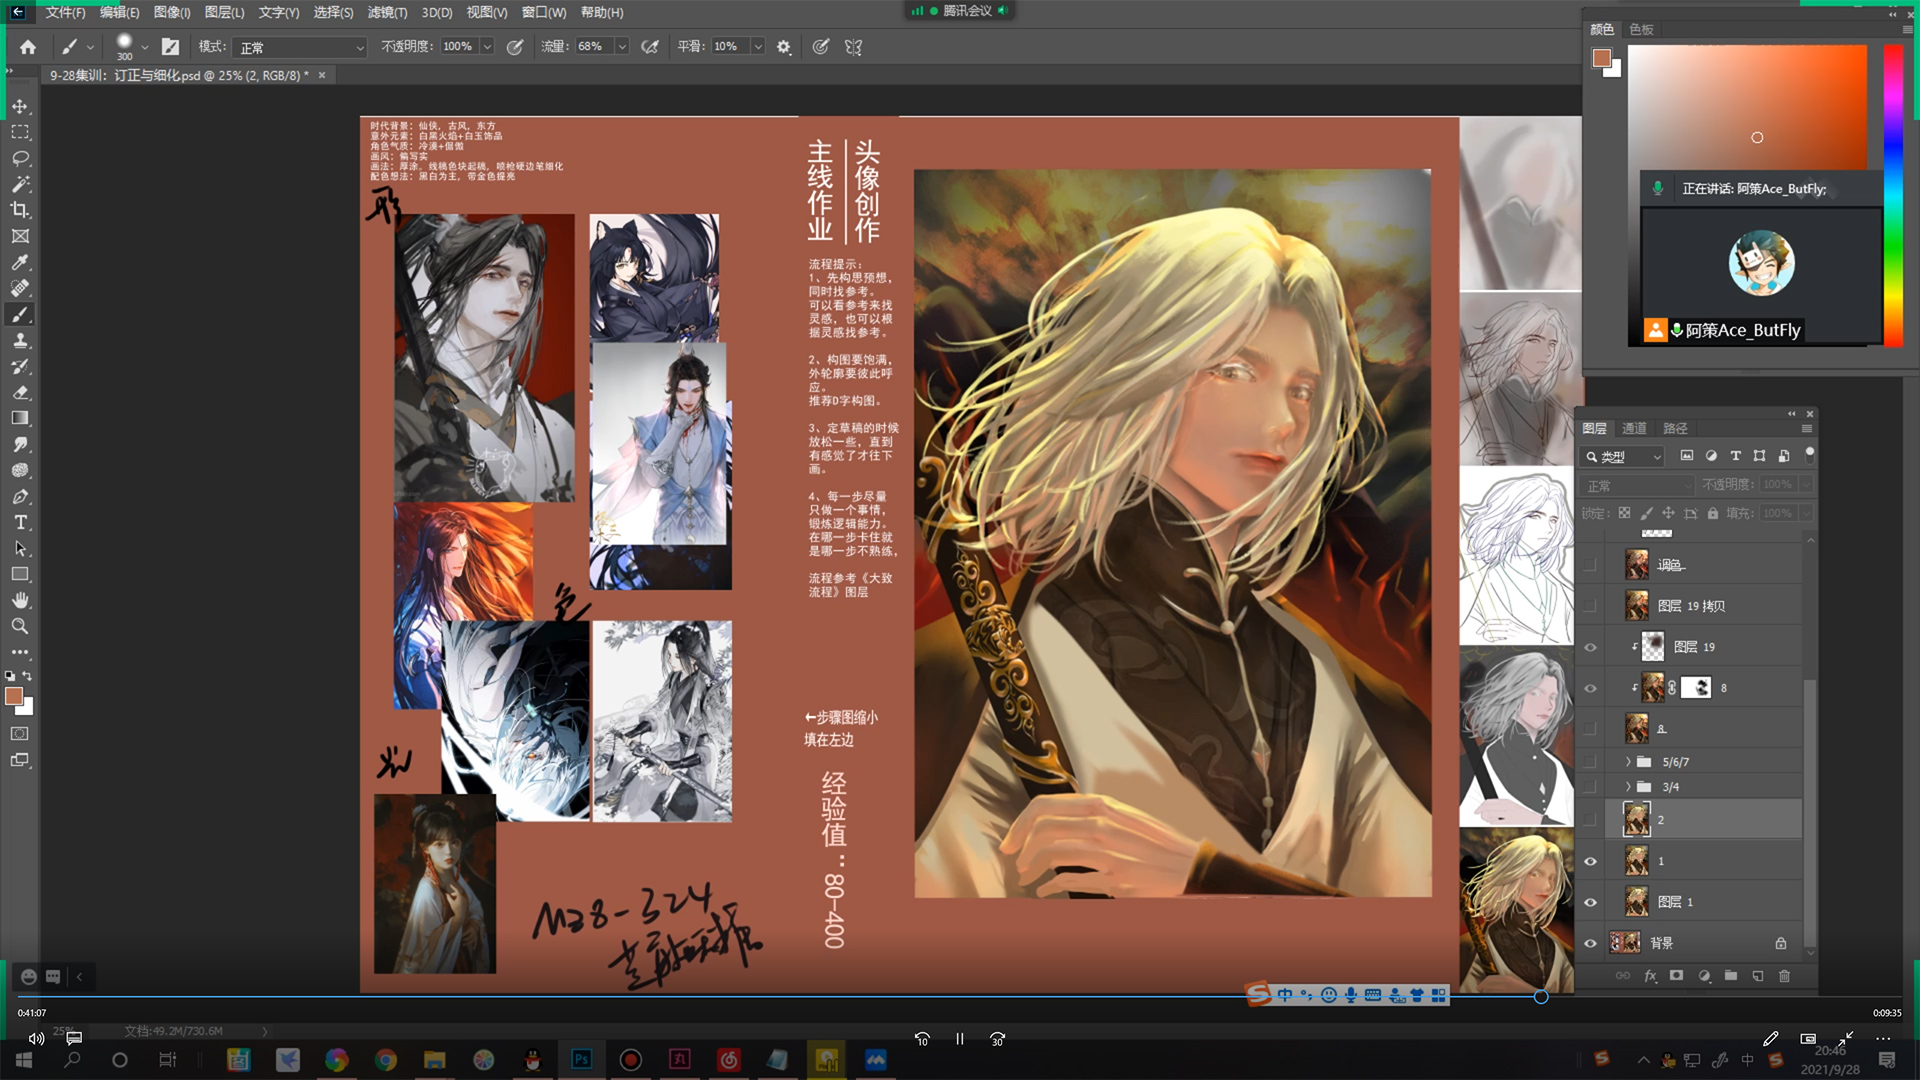1920x1080 pixels.
Task: Open the 滤镜(T) menu
Action: click(x=387, y=12)
